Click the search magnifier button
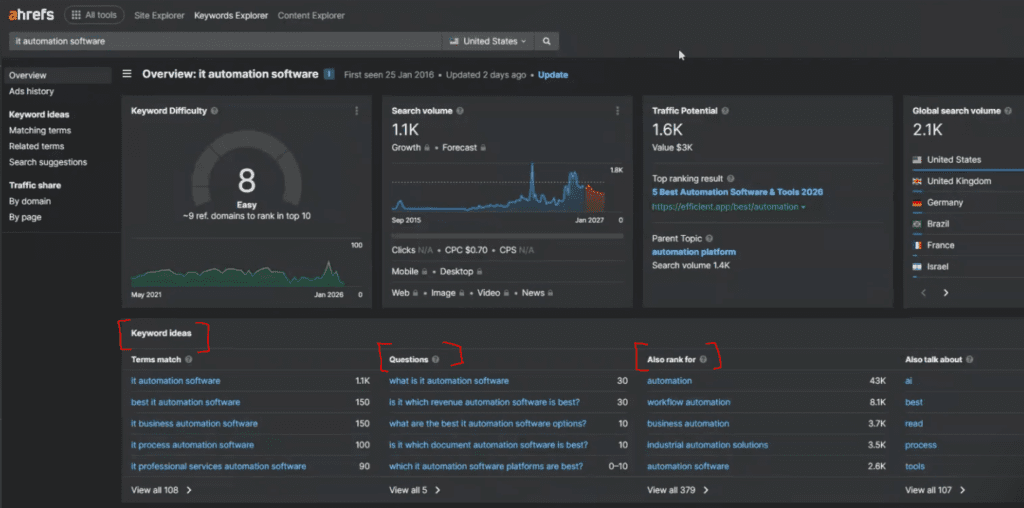This screenshot has height=508, width=1024. click(547, 41)
